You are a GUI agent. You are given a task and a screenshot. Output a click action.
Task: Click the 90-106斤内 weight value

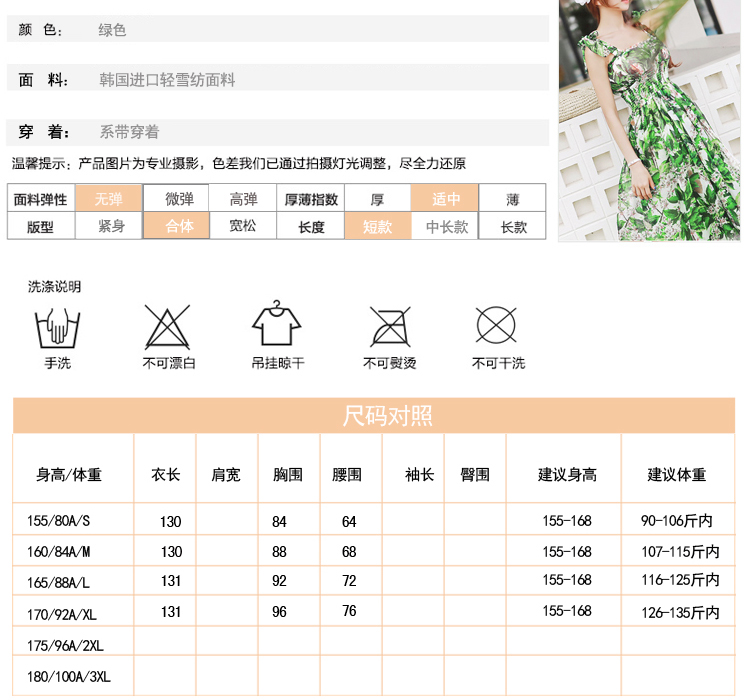[676, 521]
